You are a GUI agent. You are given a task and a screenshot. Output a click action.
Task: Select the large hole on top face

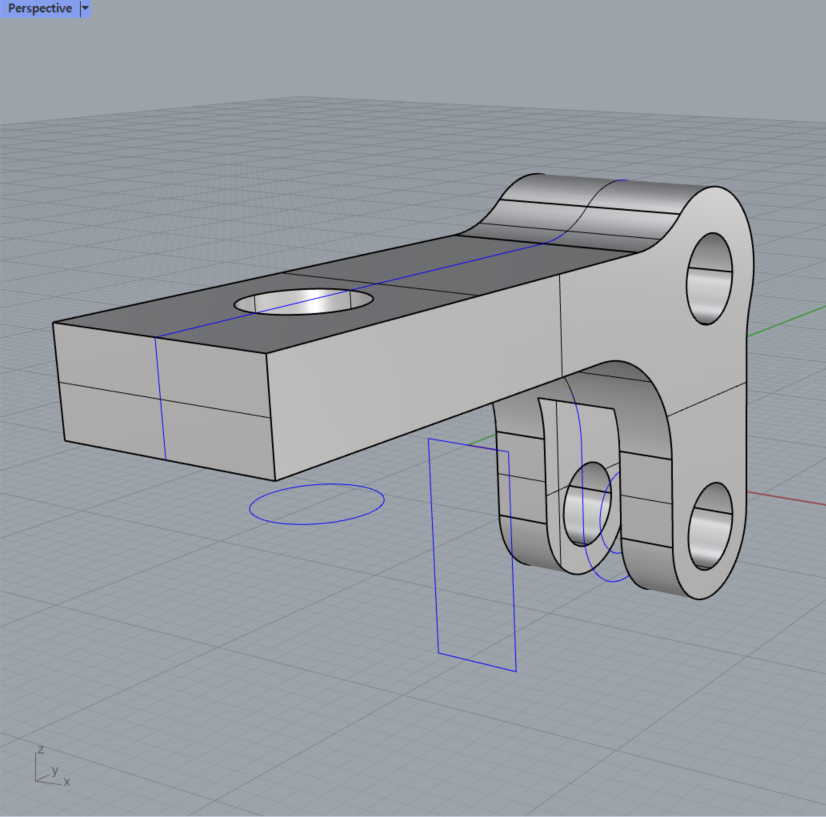point(303,302)
